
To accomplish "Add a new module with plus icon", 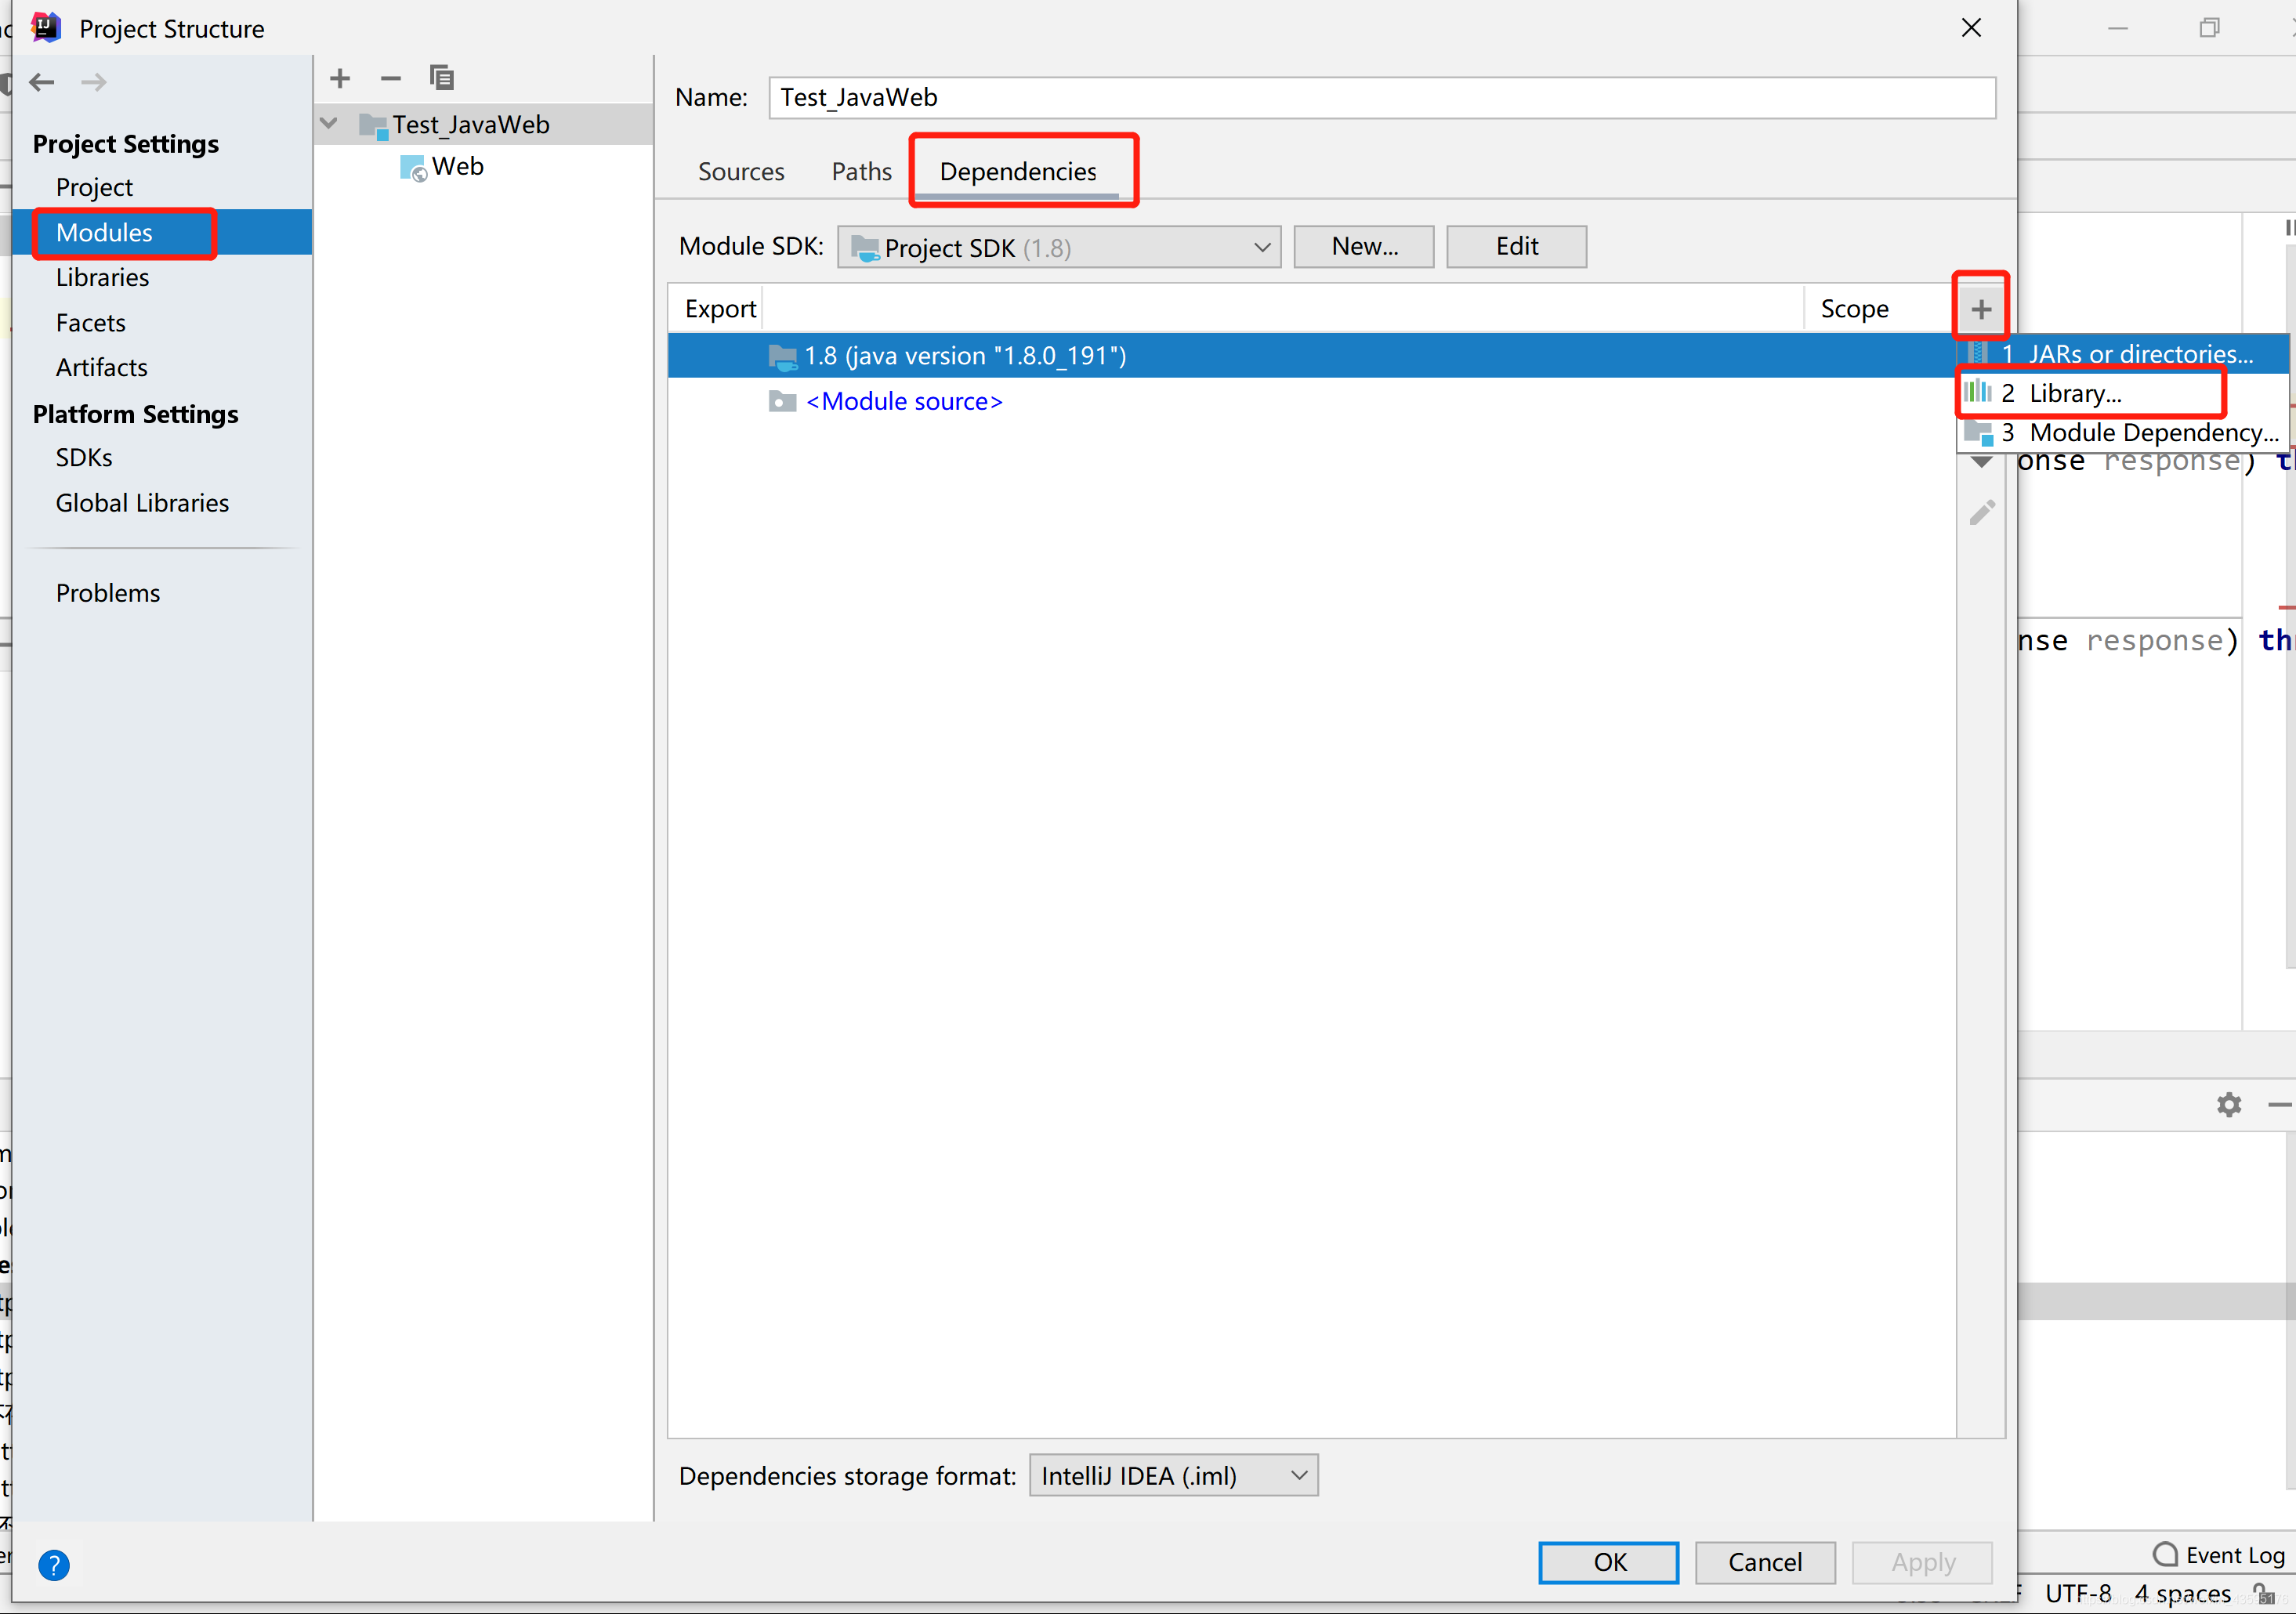I will coord(340,78).
